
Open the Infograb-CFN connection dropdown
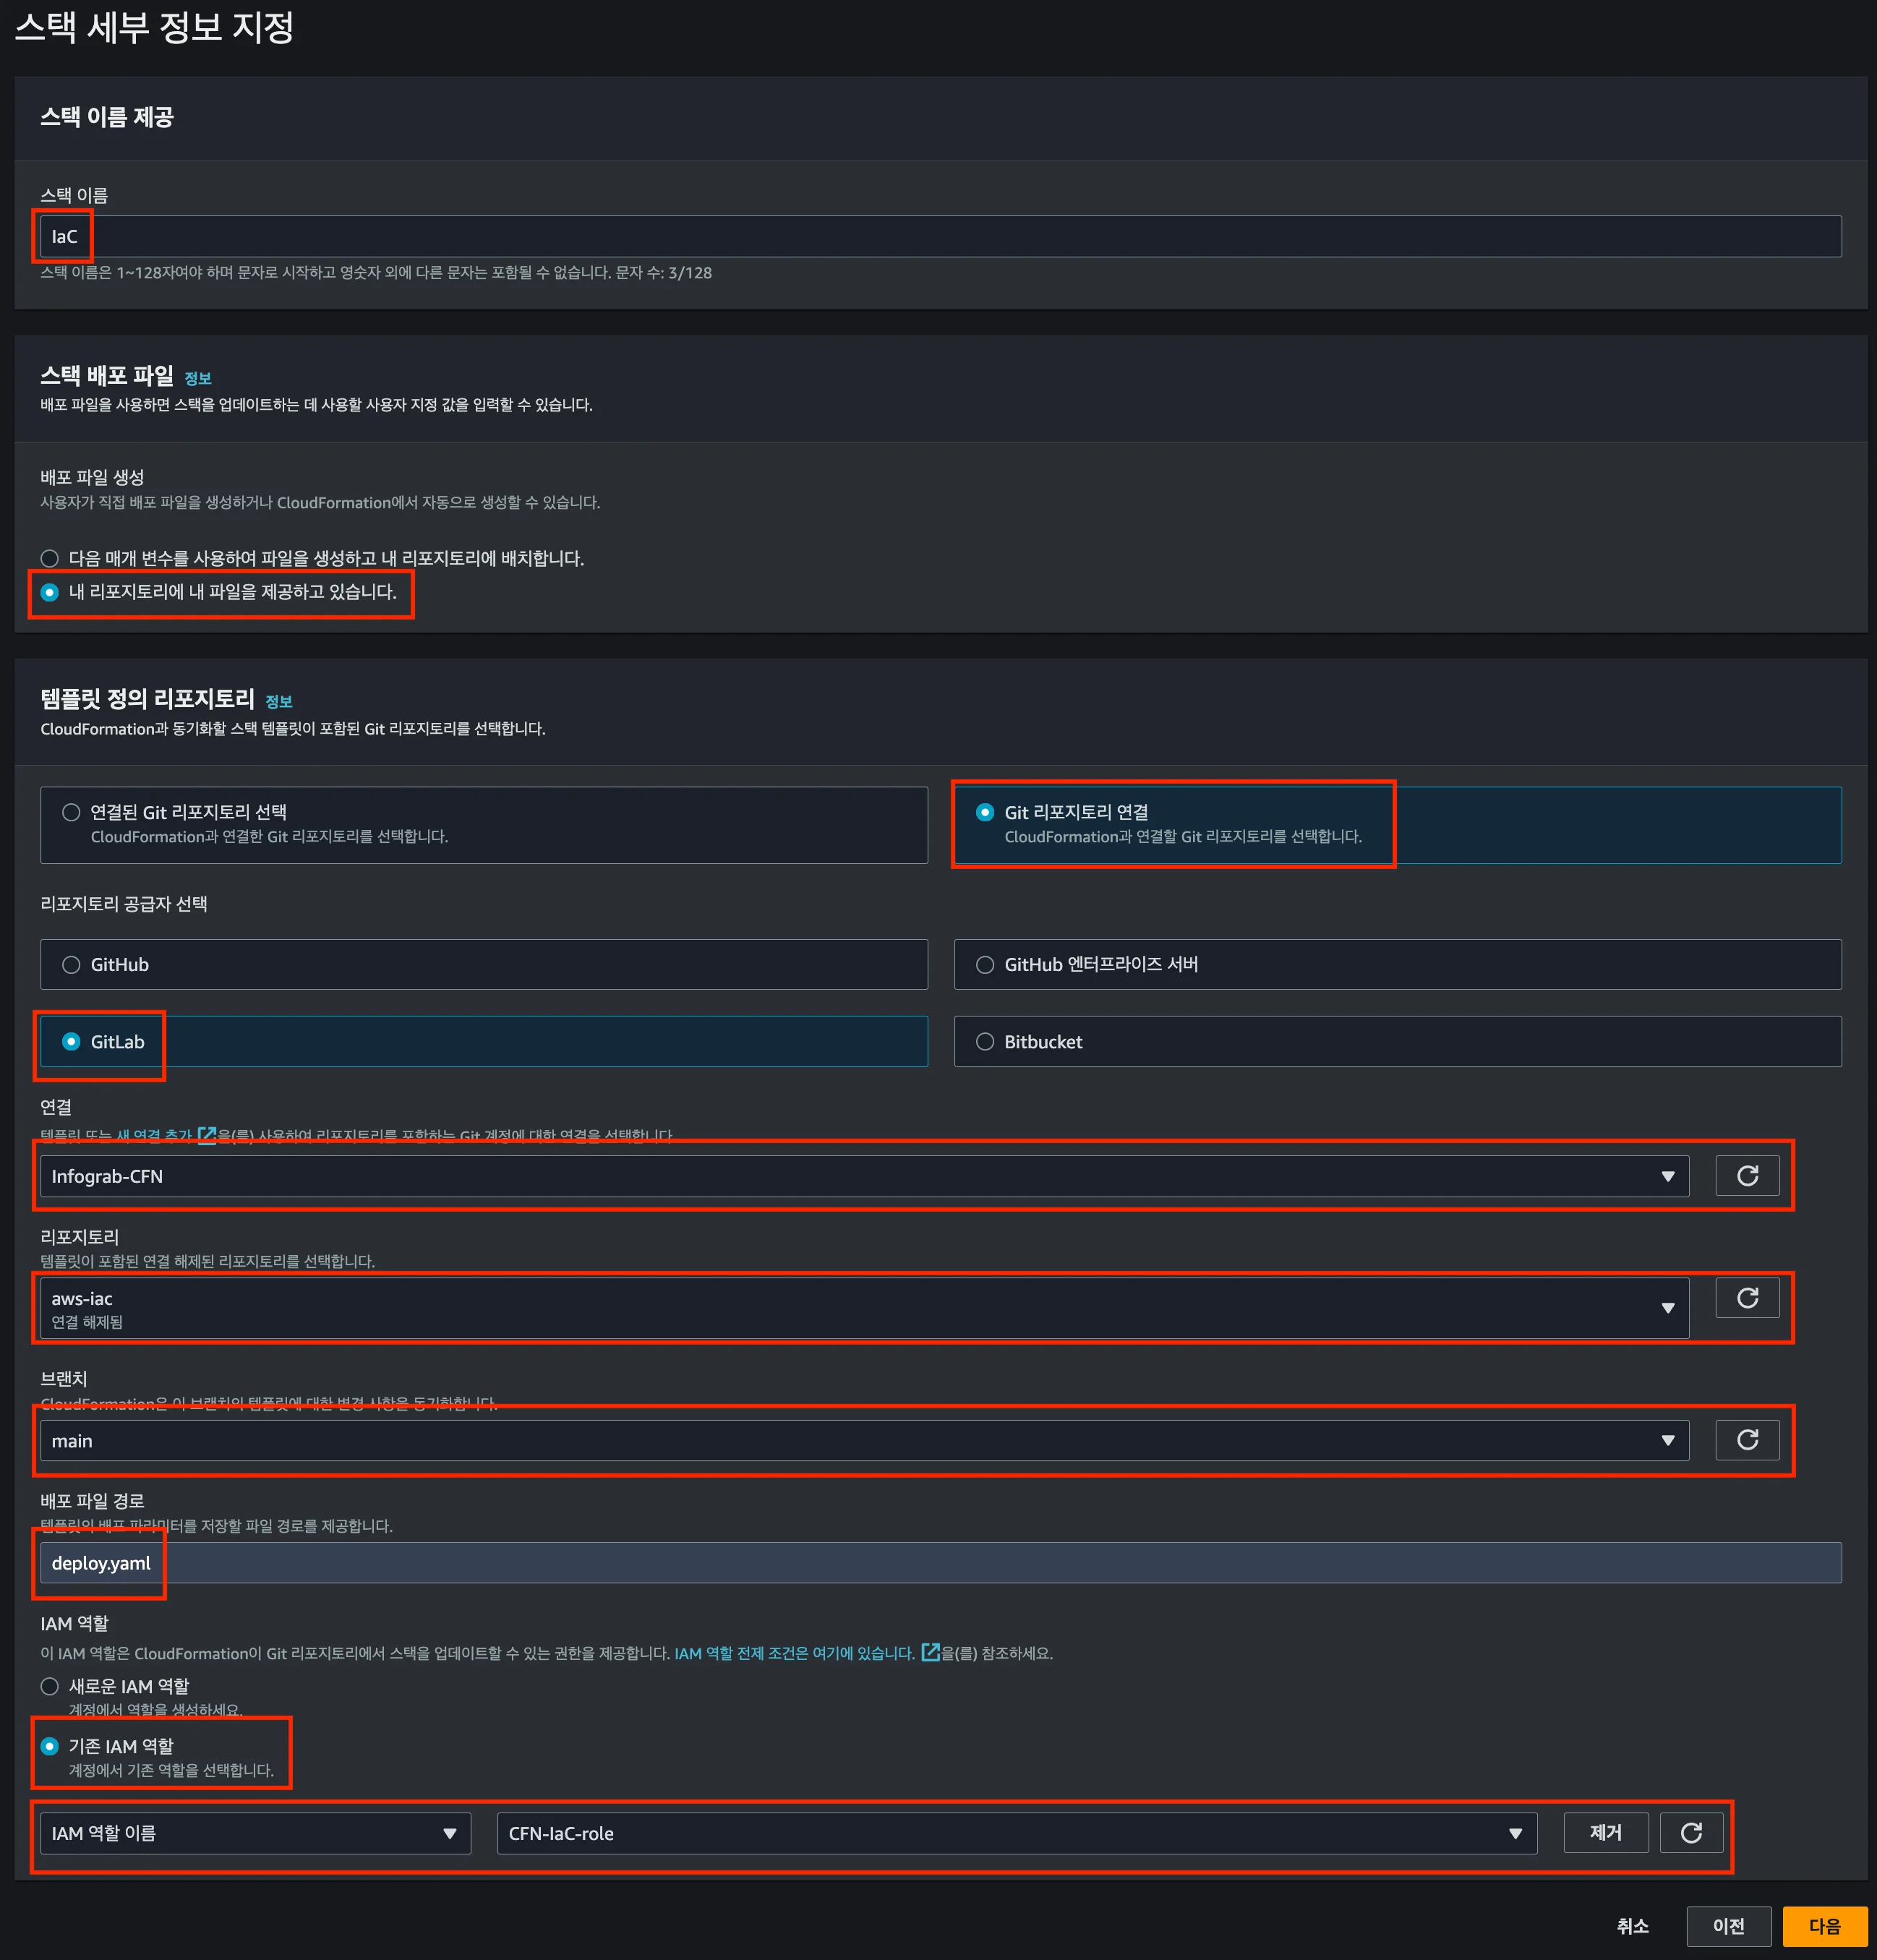tap(864, 1176)
